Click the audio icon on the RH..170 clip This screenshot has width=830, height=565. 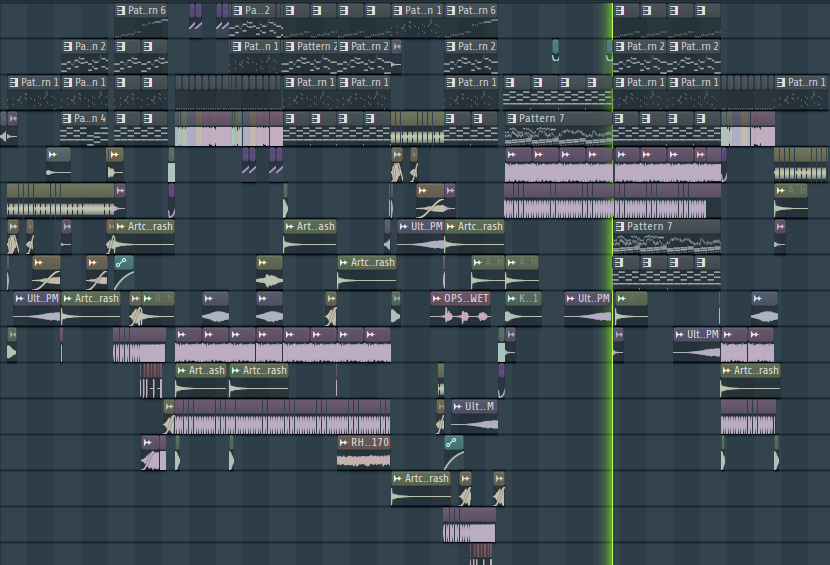click(343, 442)
